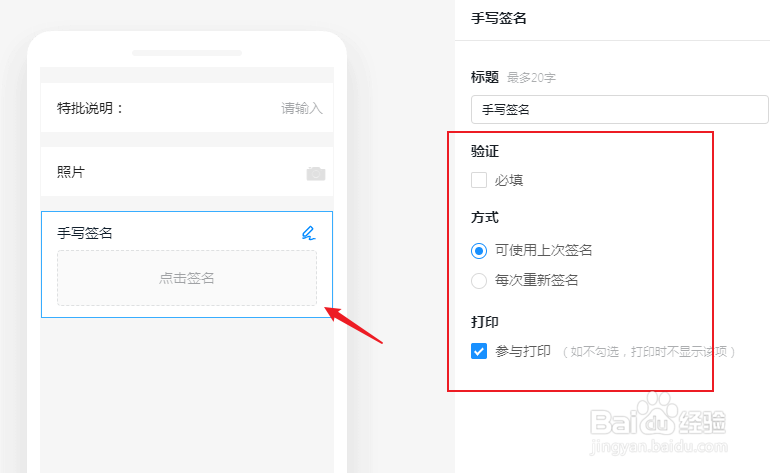770x473 pixels.
Task: Click the 特批说明 field label
Action: 89,108
